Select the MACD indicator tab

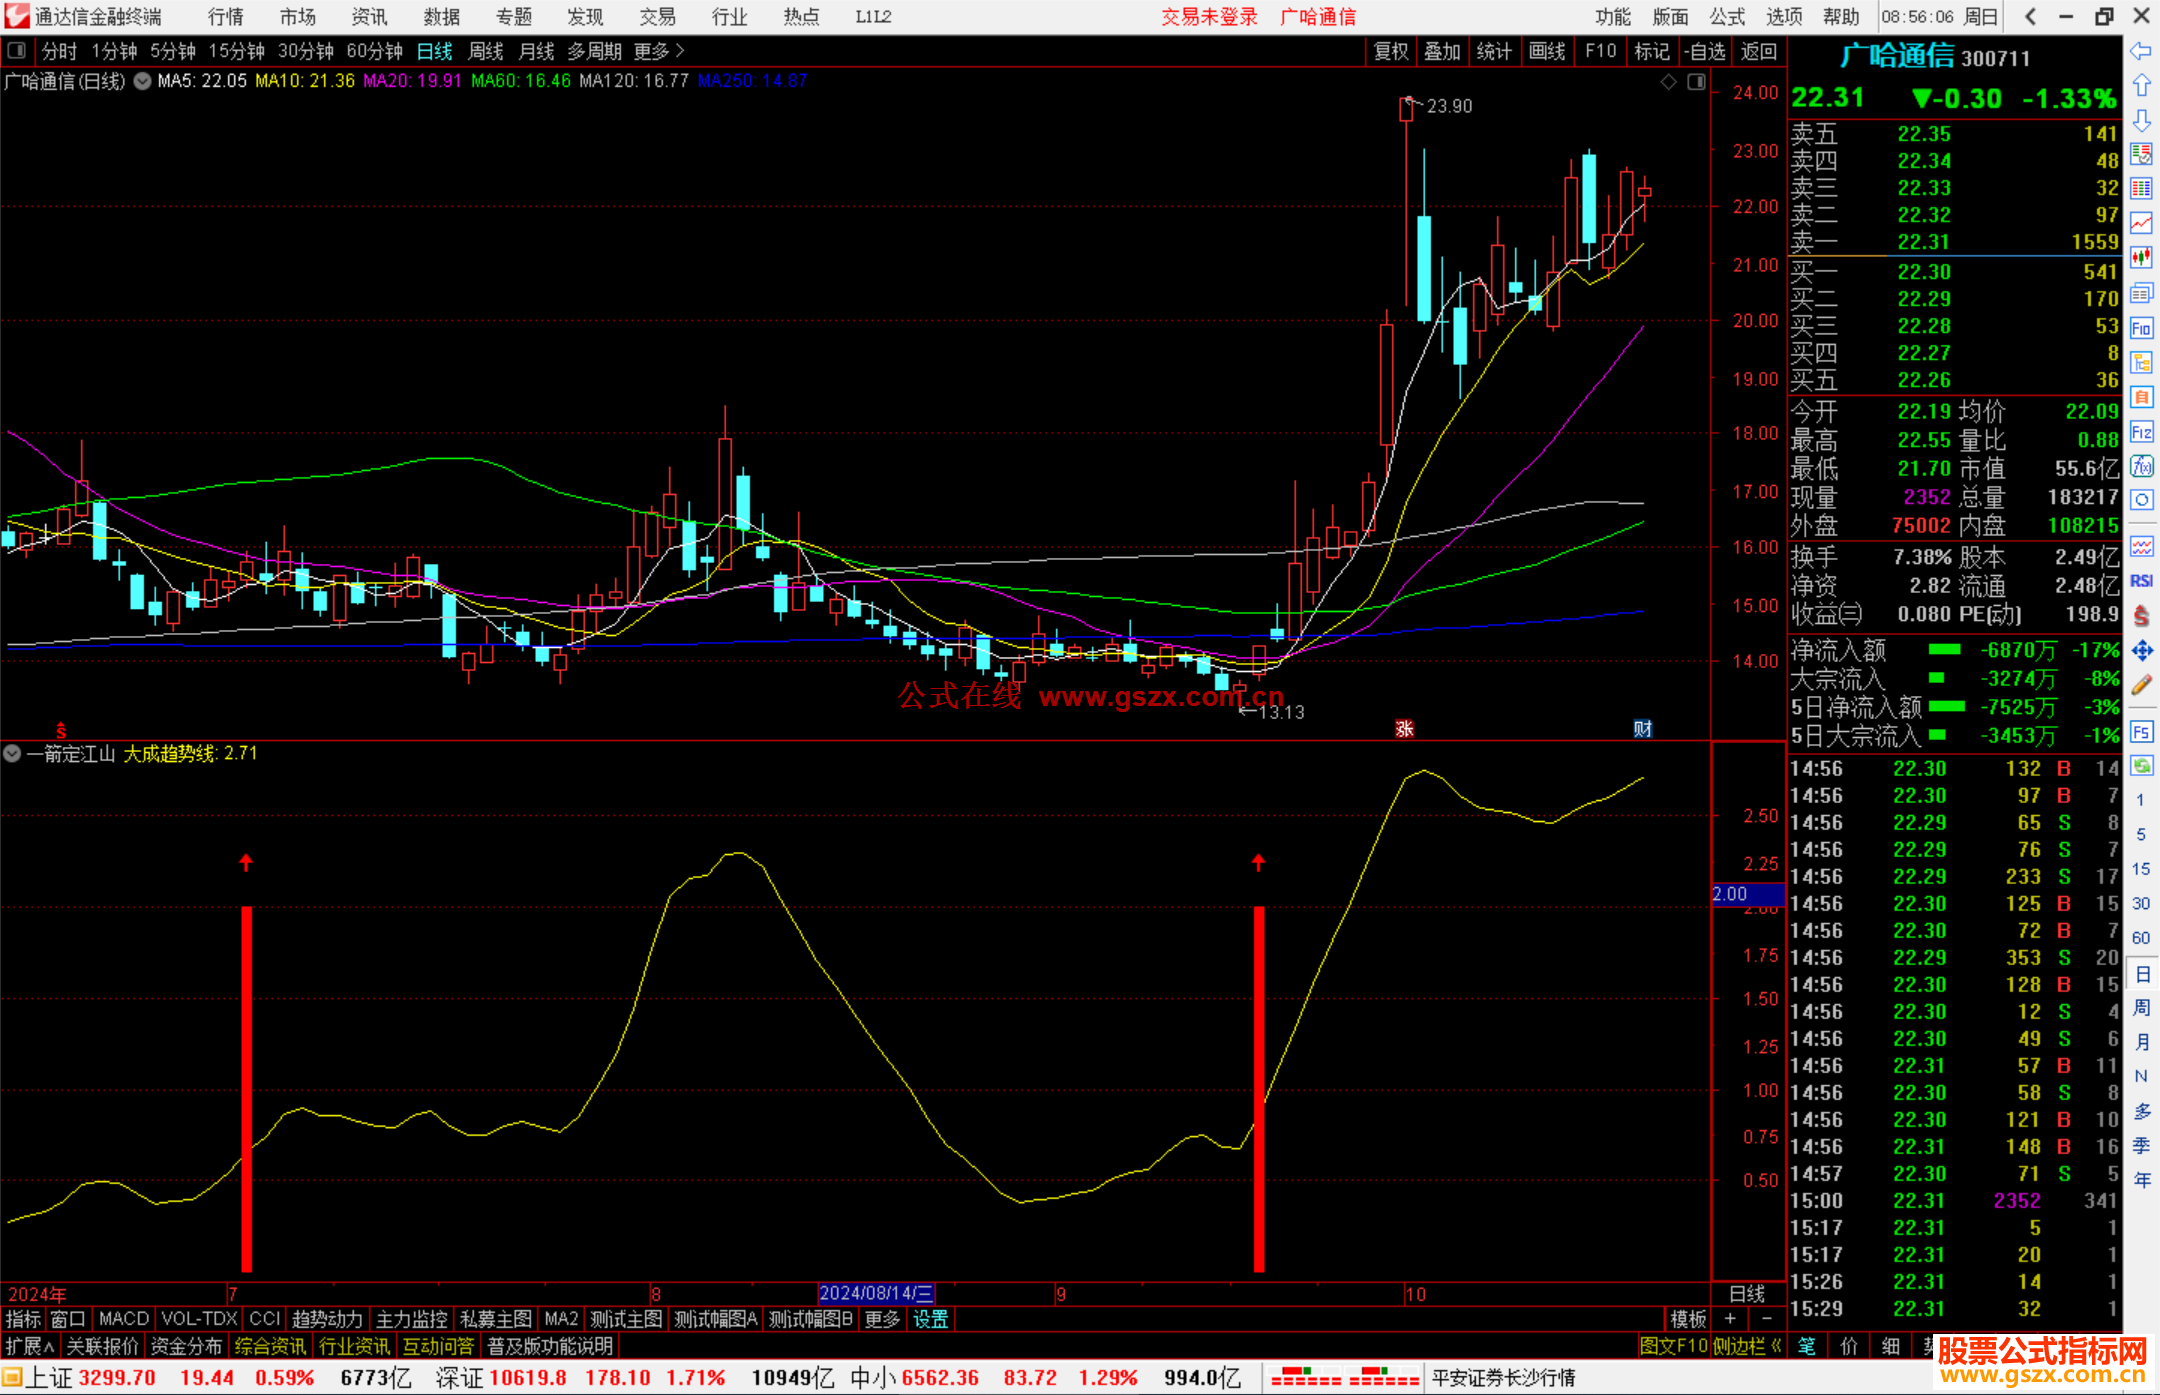tap(124, 1319)
